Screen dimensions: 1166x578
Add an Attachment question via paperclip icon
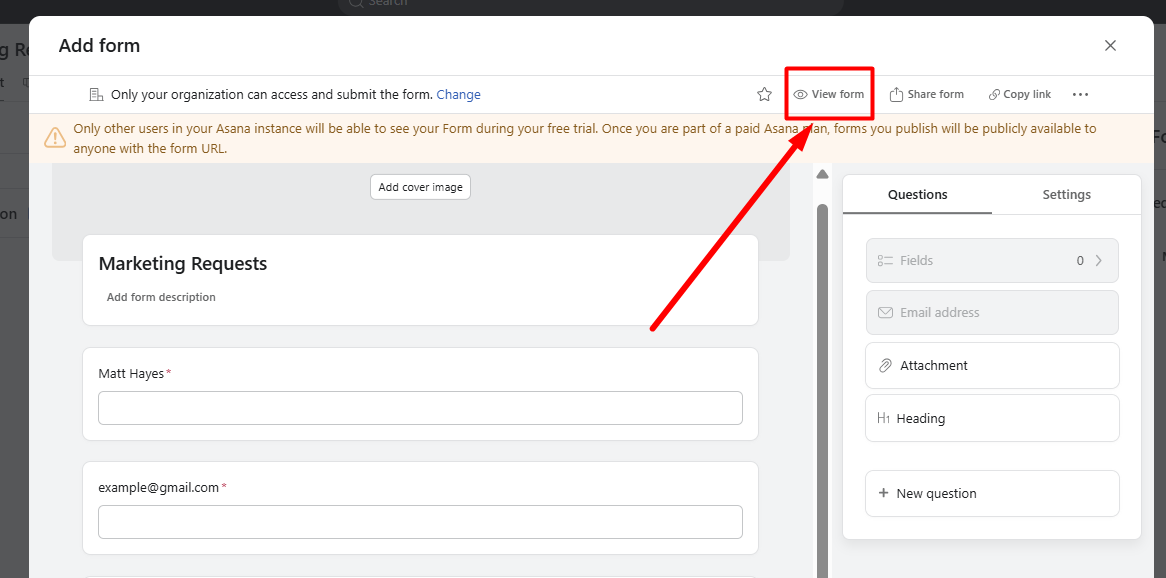pyautogui.click(x=885, y=365)
